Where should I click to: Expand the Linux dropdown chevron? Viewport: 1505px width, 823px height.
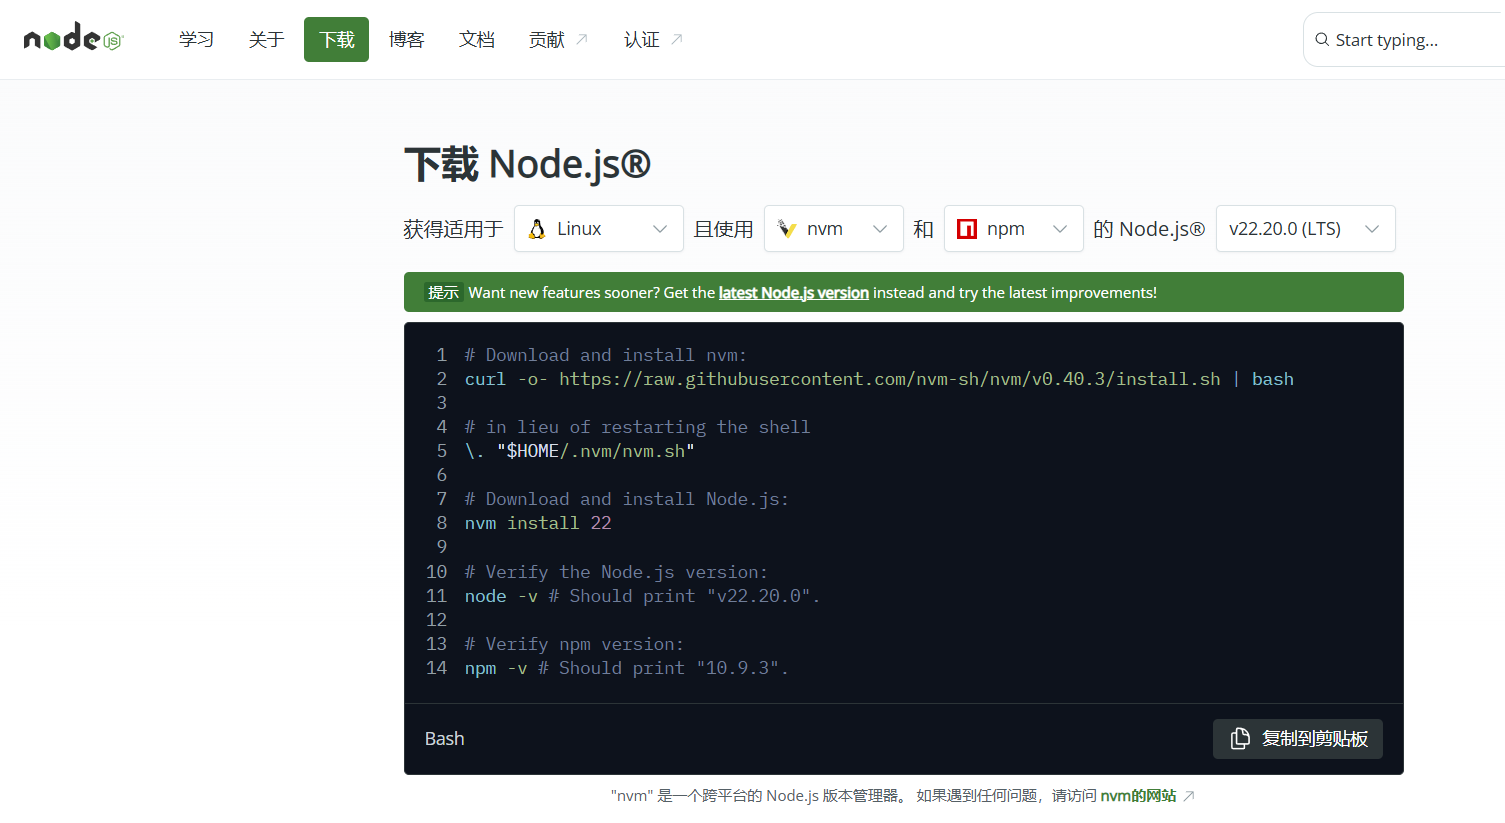coord(660,229)
